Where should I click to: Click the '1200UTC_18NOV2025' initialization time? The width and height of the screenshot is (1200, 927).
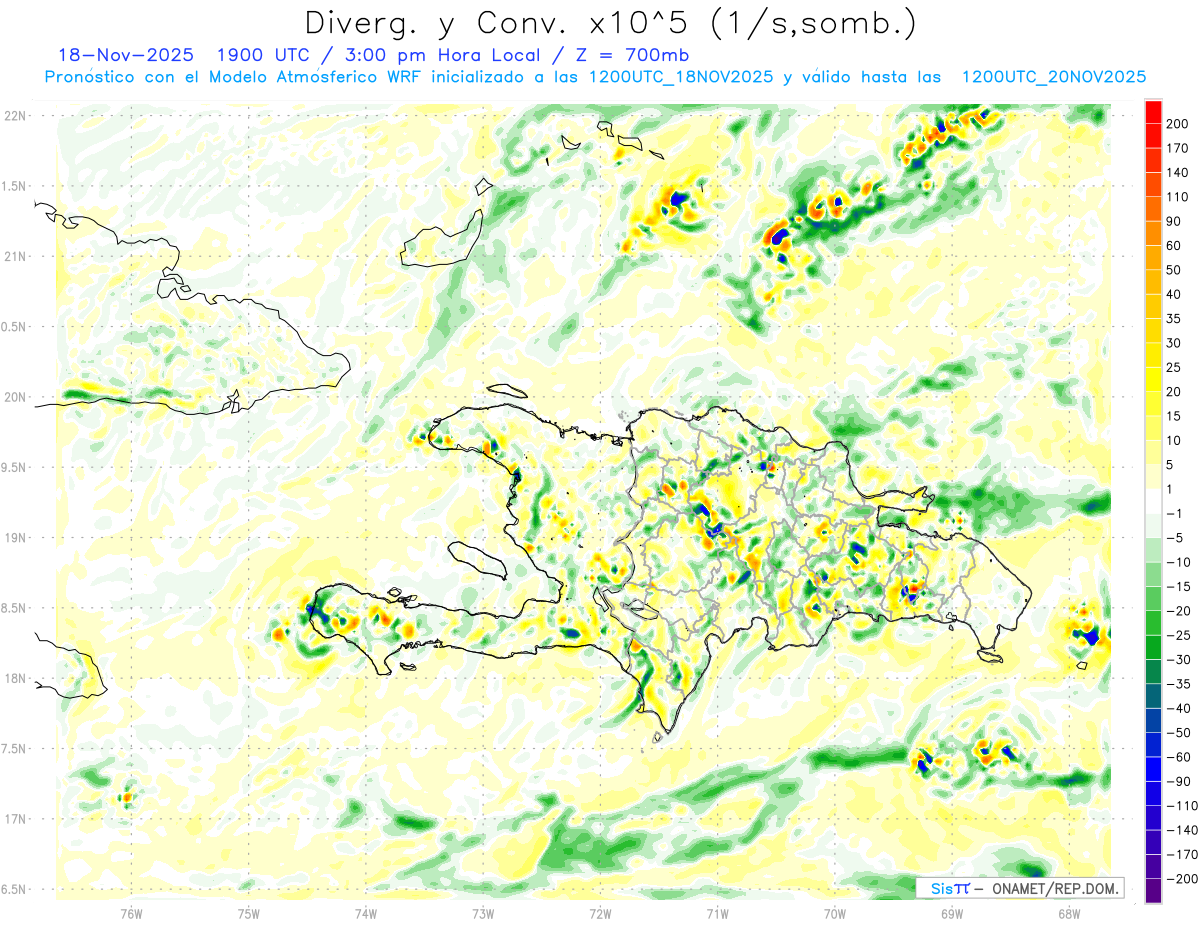click(x=680, y=77)
